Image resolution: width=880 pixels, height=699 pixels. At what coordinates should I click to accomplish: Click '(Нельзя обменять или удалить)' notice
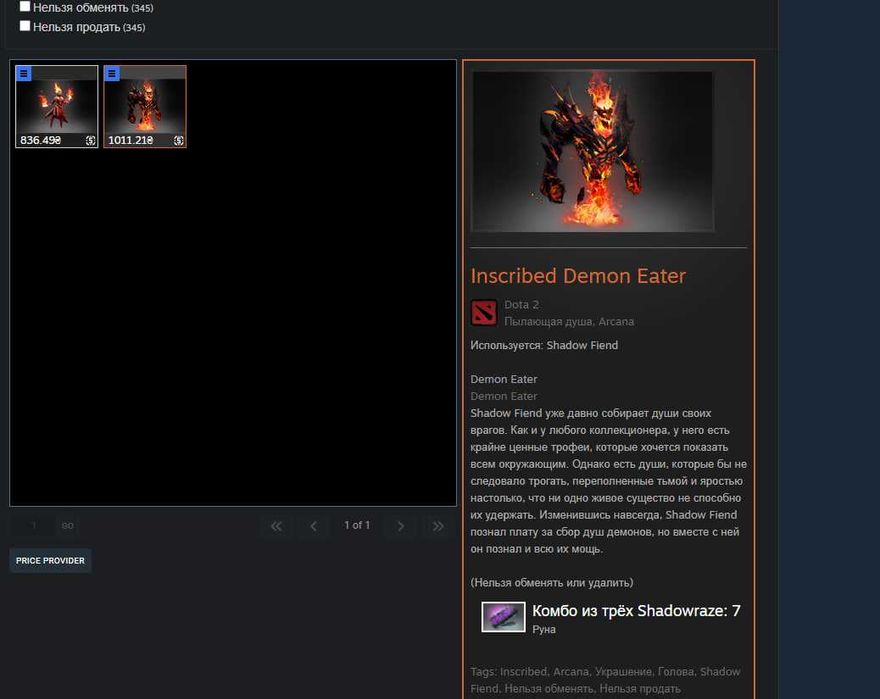pos(552,583)
